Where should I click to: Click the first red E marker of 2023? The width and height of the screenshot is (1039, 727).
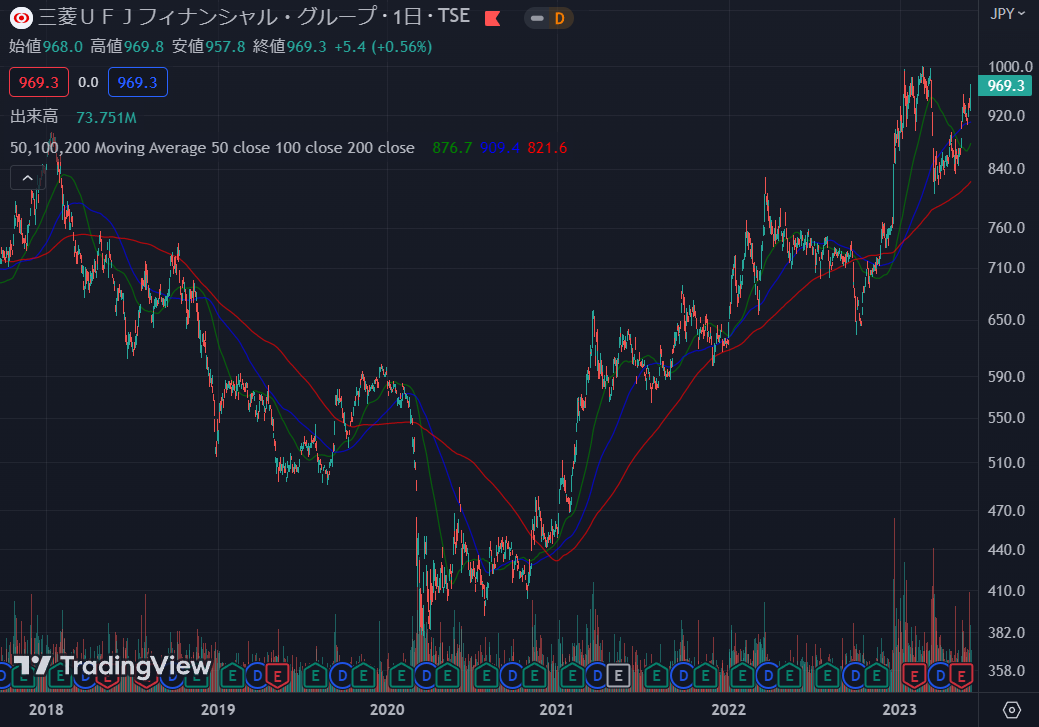(914, 676)
